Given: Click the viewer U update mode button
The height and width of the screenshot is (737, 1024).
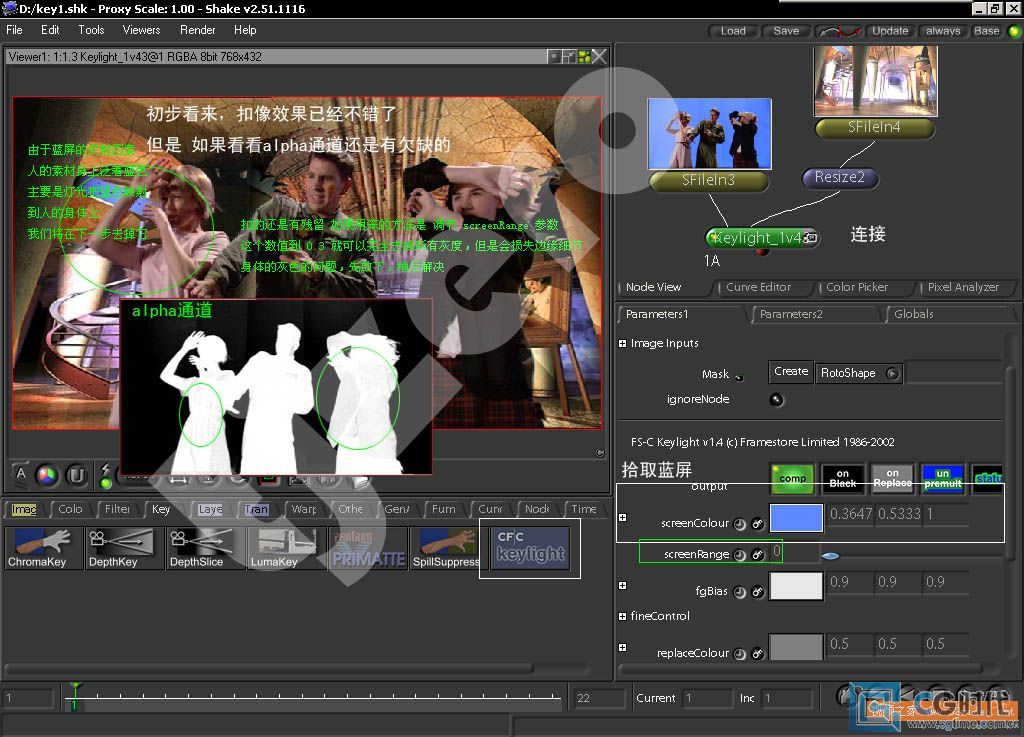Looking at the screenshot, I should (x=76, y=475).
